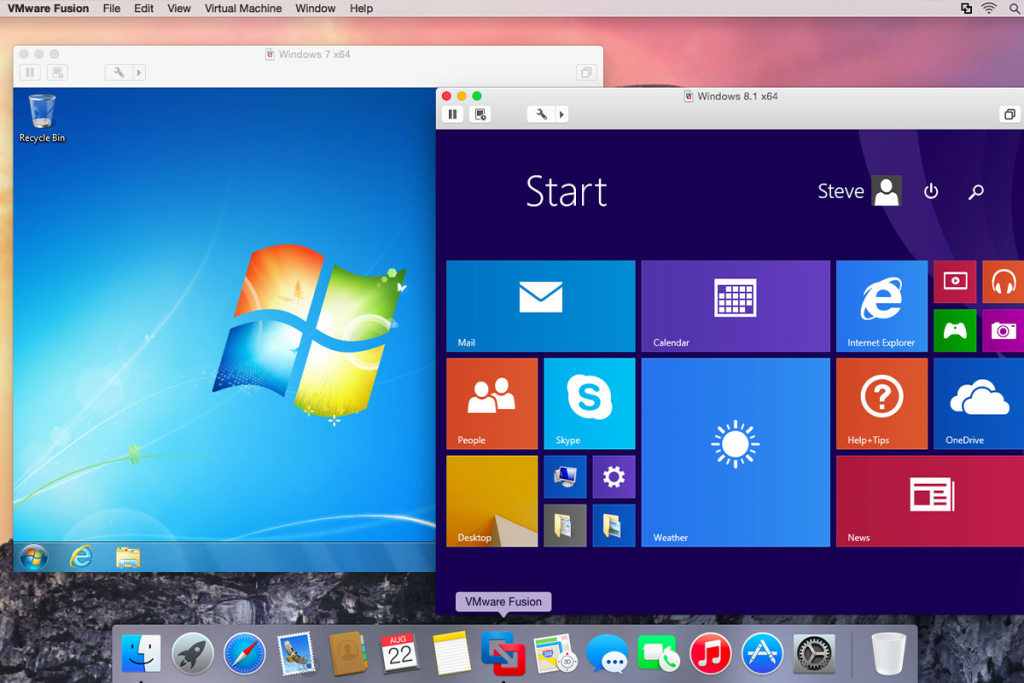Open the Music headphones tile
Viewport: 1024px width, 683px height.
tap(1003, 281)
